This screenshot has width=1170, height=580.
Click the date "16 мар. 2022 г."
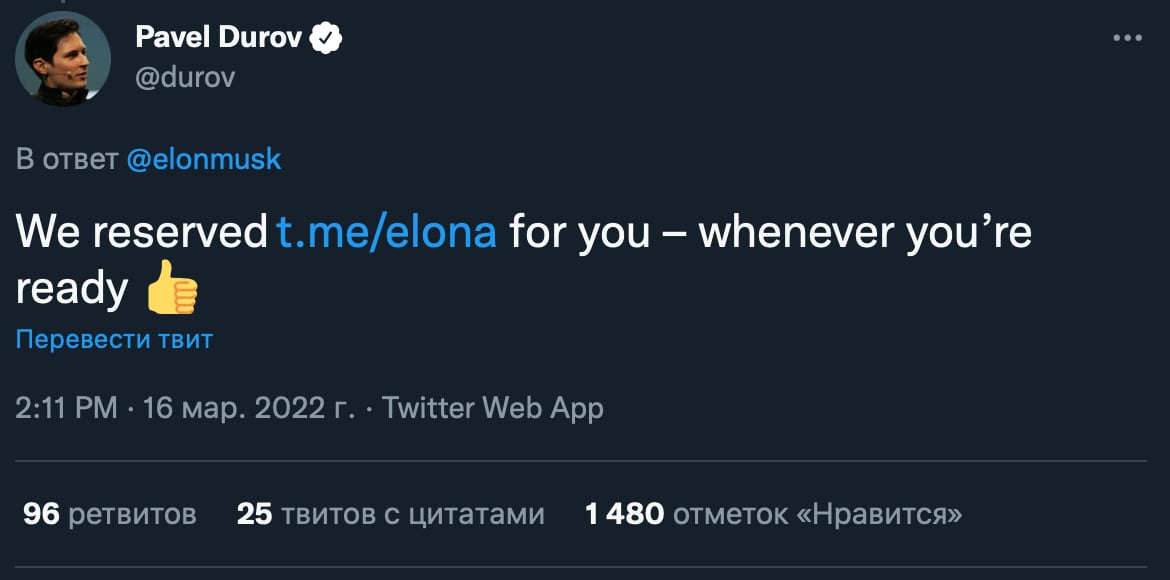coord(249,408)
